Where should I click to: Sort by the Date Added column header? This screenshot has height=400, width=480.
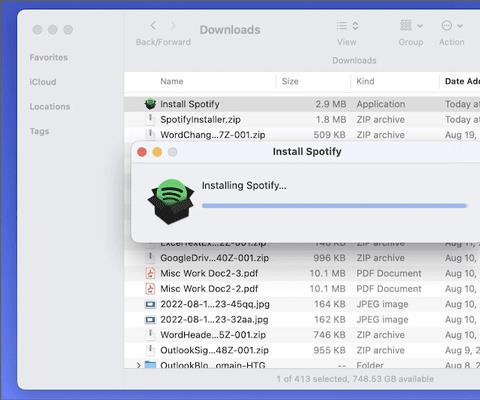(x=462, y=81)
